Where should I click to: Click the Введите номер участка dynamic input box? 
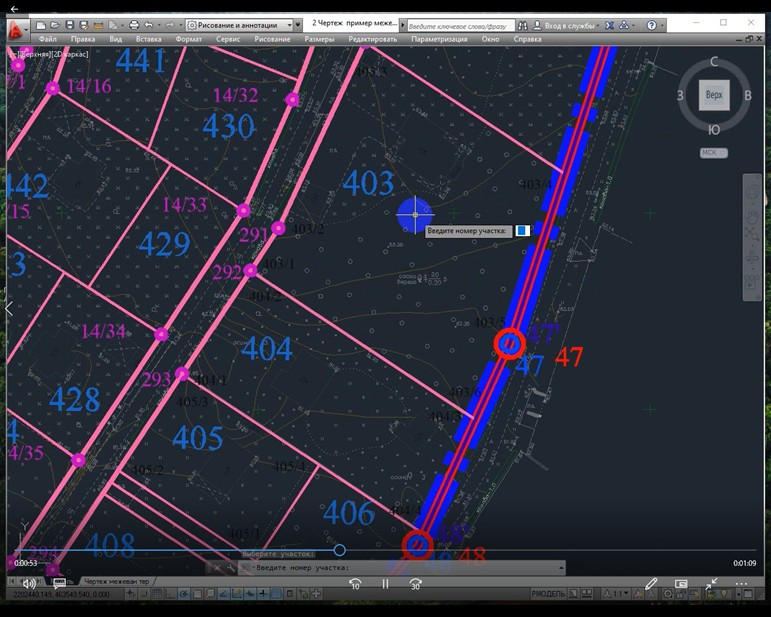coord(522,231)
